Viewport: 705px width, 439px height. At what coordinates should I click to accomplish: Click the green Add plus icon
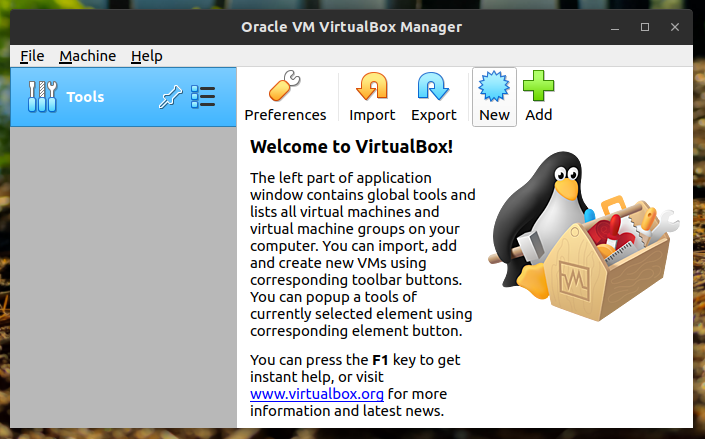click(x=538, y=85)
